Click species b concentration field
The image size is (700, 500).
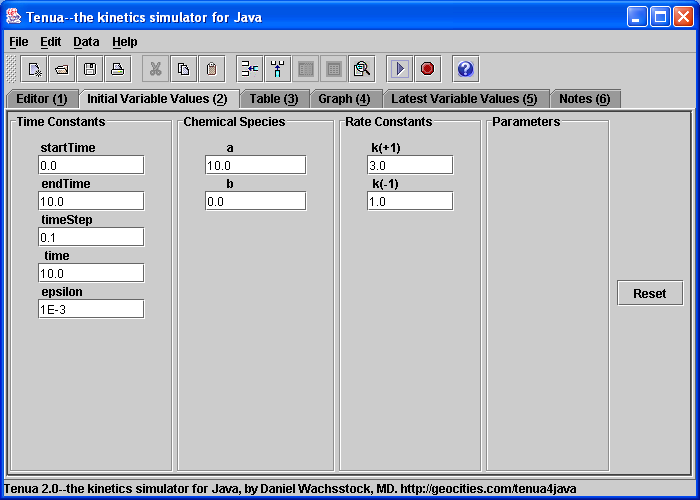[x=256, y=201]
